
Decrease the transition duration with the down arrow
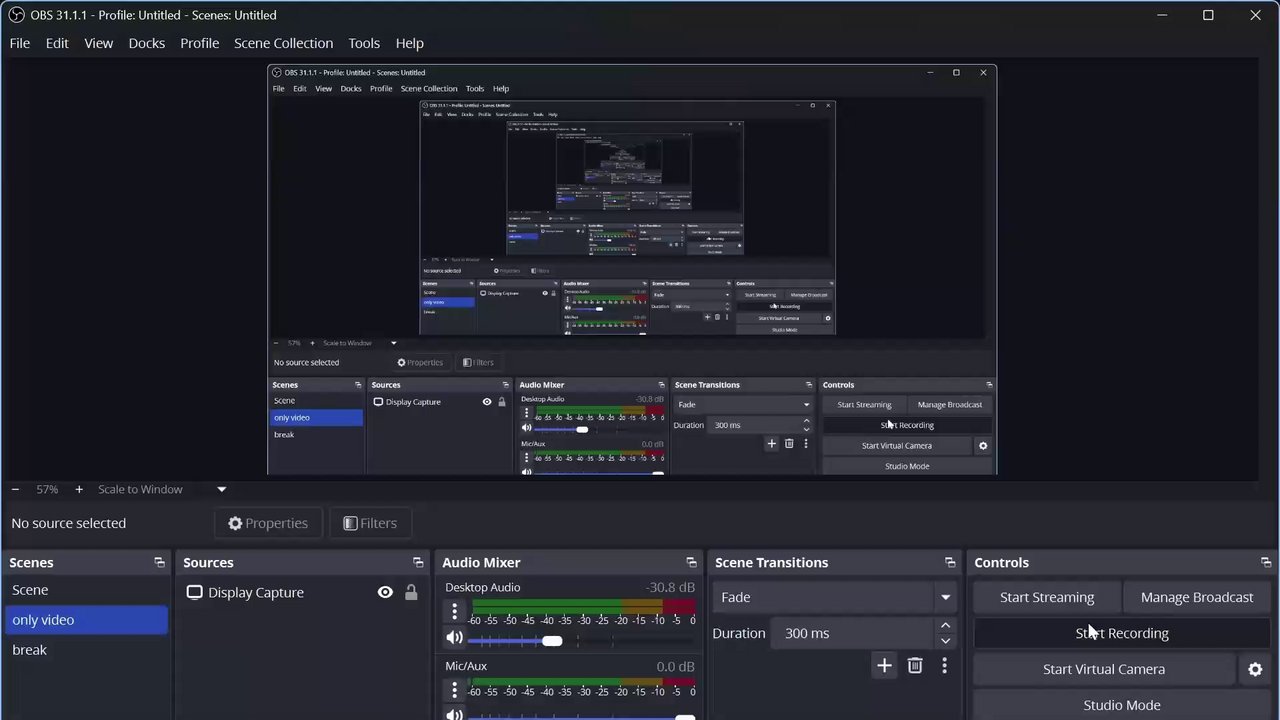945,640
